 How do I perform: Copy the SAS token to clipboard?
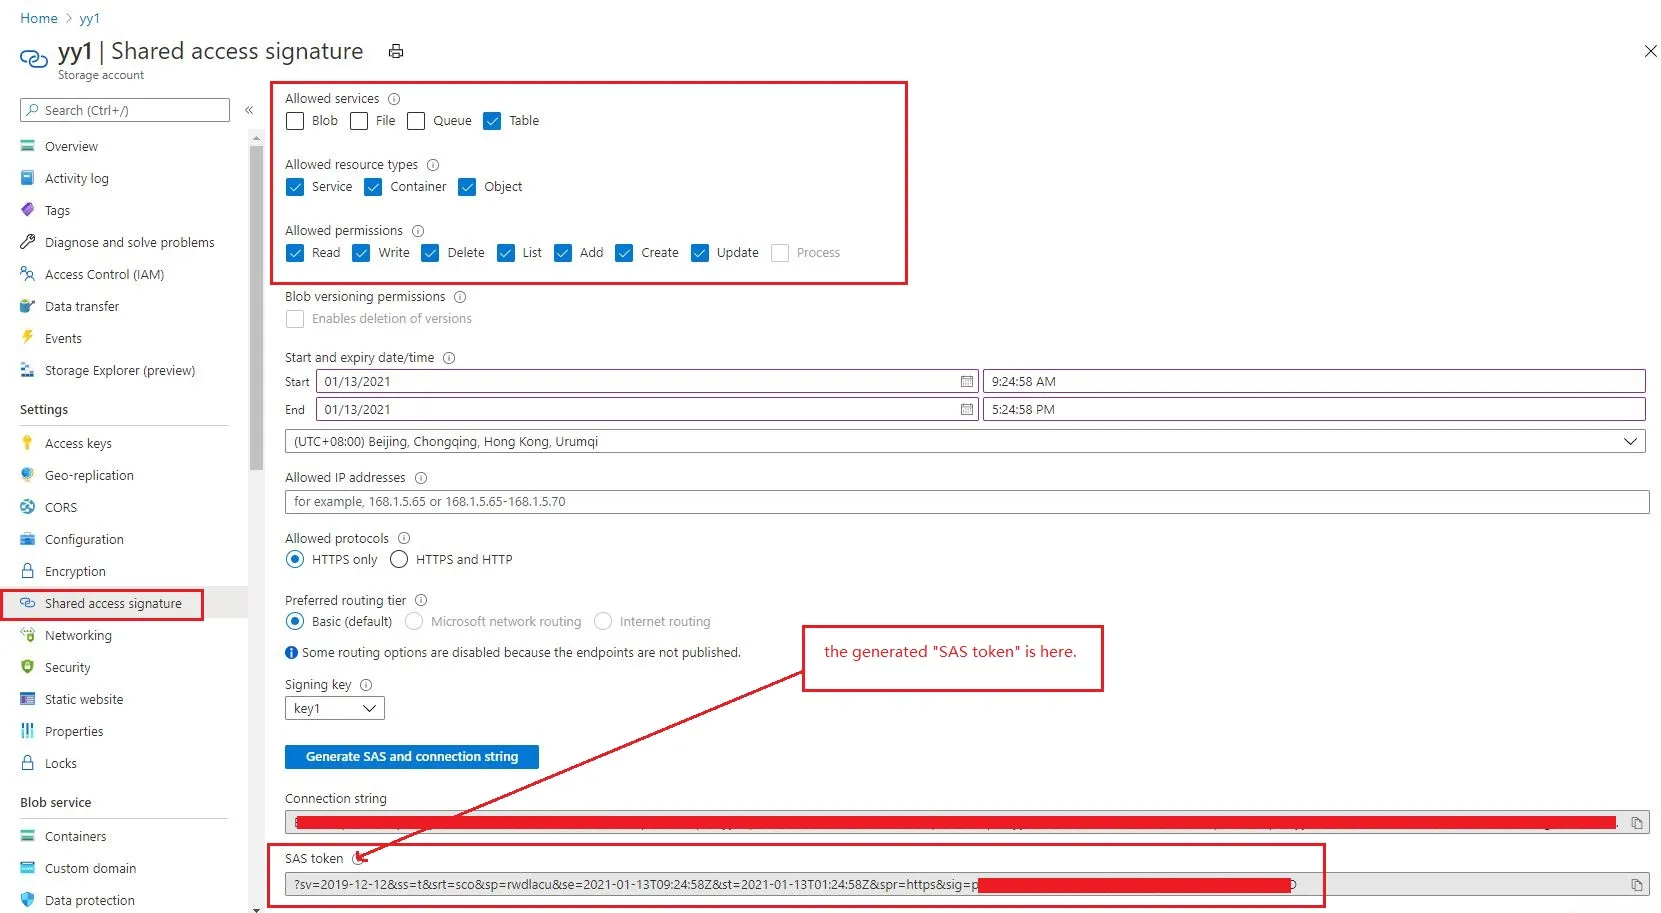coord(1637,885)
